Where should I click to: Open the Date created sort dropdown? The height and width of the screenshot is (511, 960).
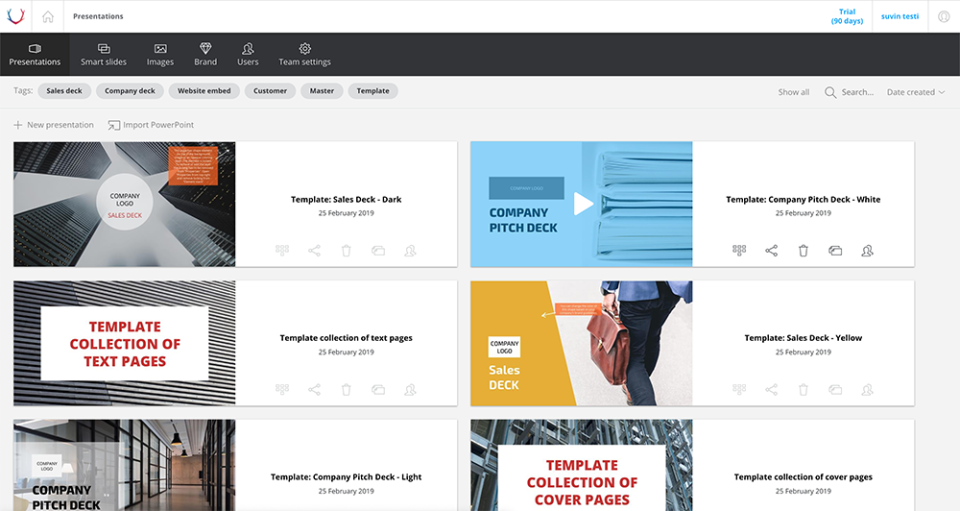[916, 92]
